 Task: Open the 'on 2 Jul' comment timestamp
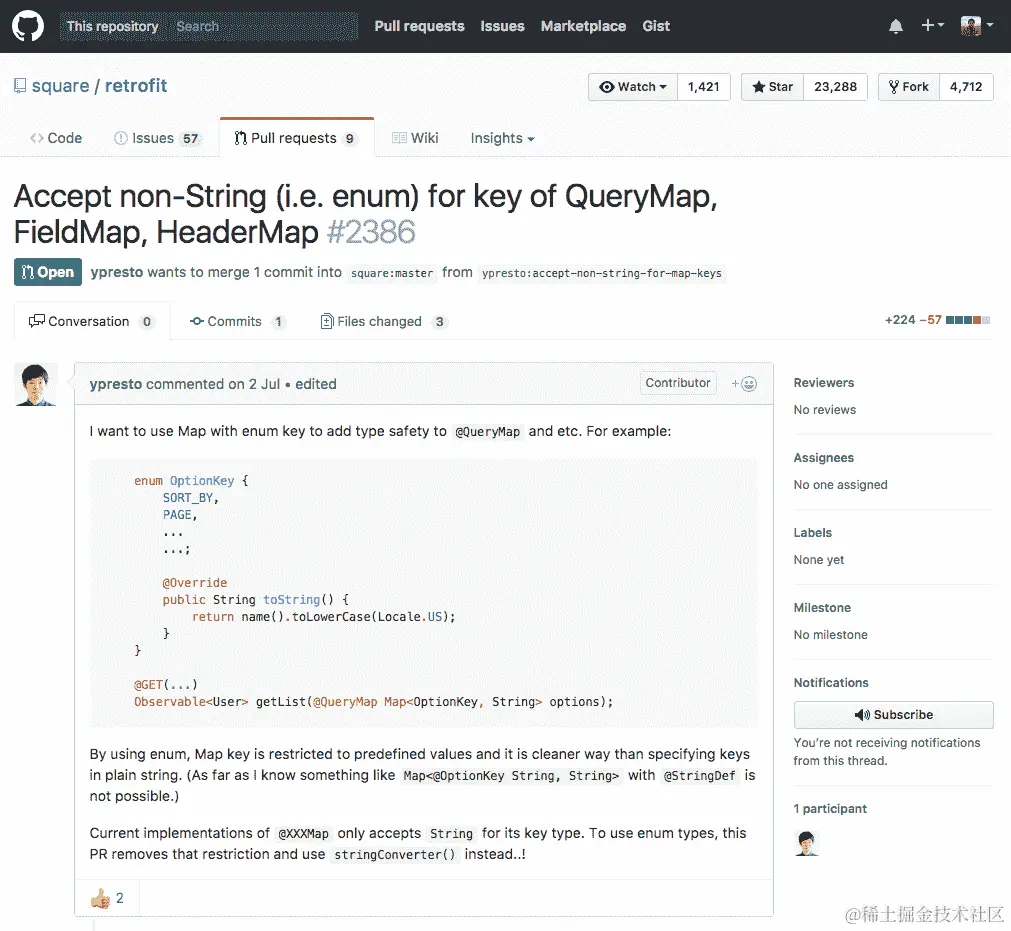[x=254, y=384]
